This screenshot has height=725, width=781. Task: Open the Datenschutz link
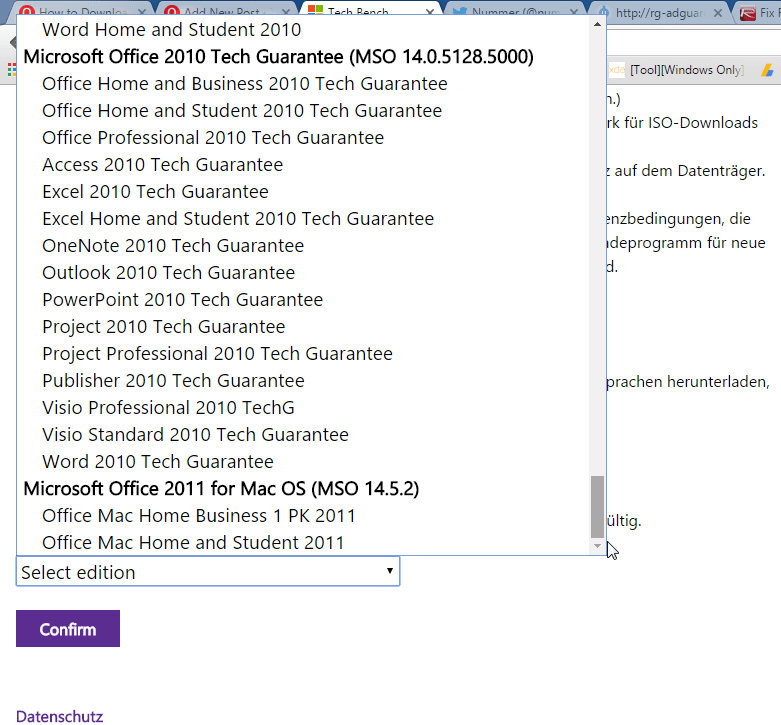pyautogui.click(x=59, y=716)
